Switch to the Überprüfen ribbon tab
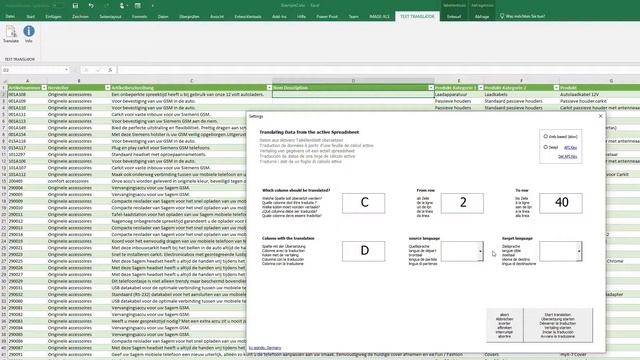The image size is (640, 360). 189,16
